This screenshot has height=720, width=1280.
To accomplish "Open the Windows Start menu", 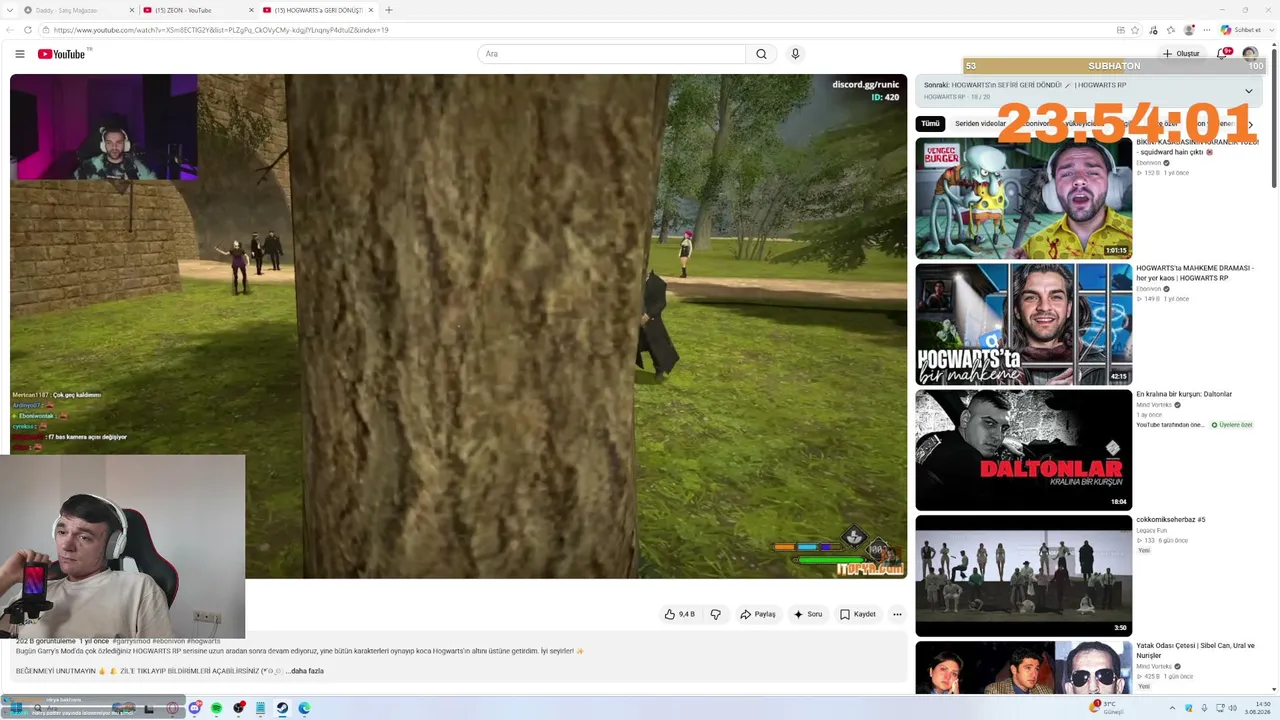I will (x=16, y=708).
